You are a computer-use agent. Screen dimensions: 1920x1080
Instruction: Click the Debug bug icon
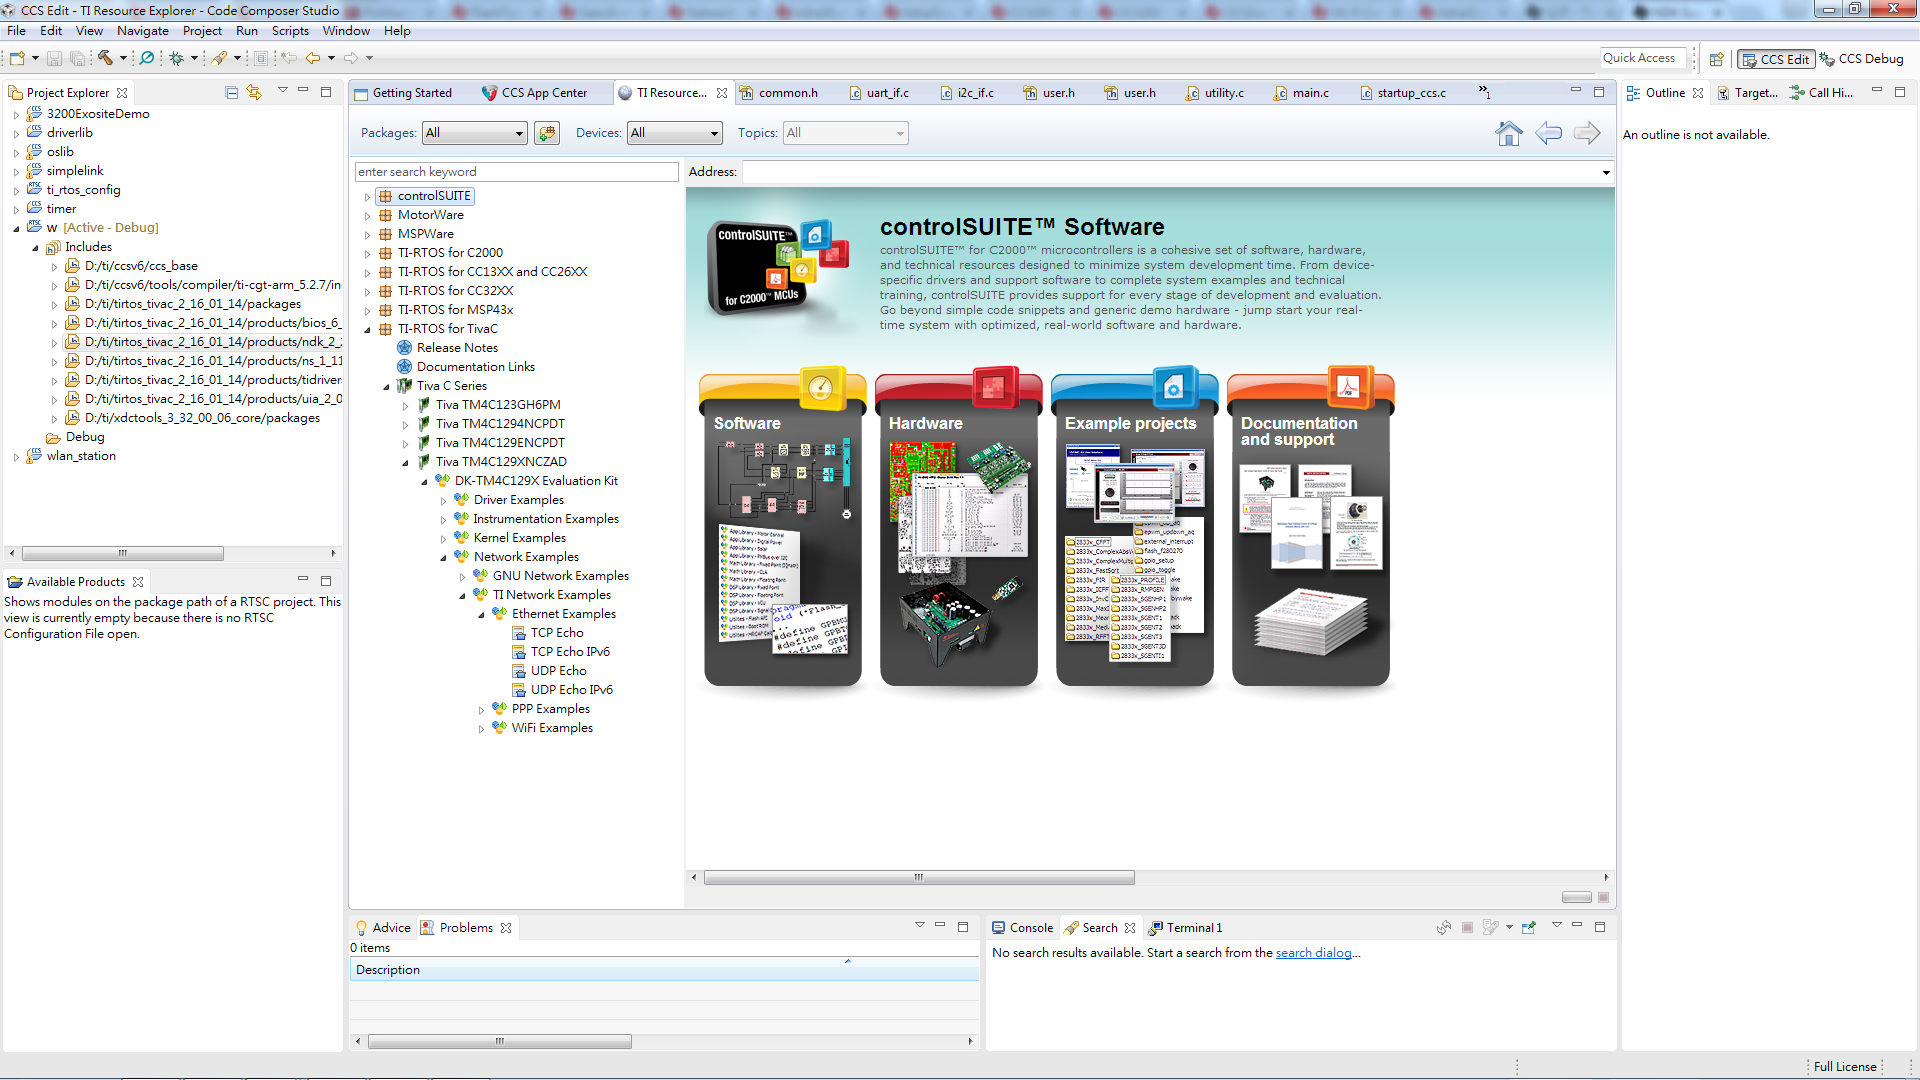(177, 58)
